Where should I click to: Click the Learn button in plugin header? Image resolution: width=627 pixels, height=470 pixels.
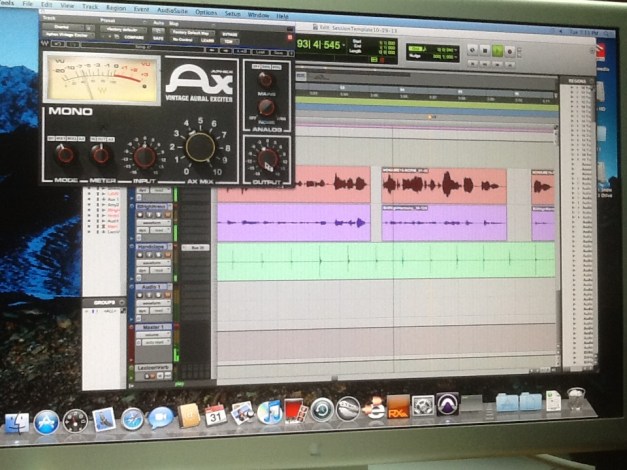pos(208,40)
